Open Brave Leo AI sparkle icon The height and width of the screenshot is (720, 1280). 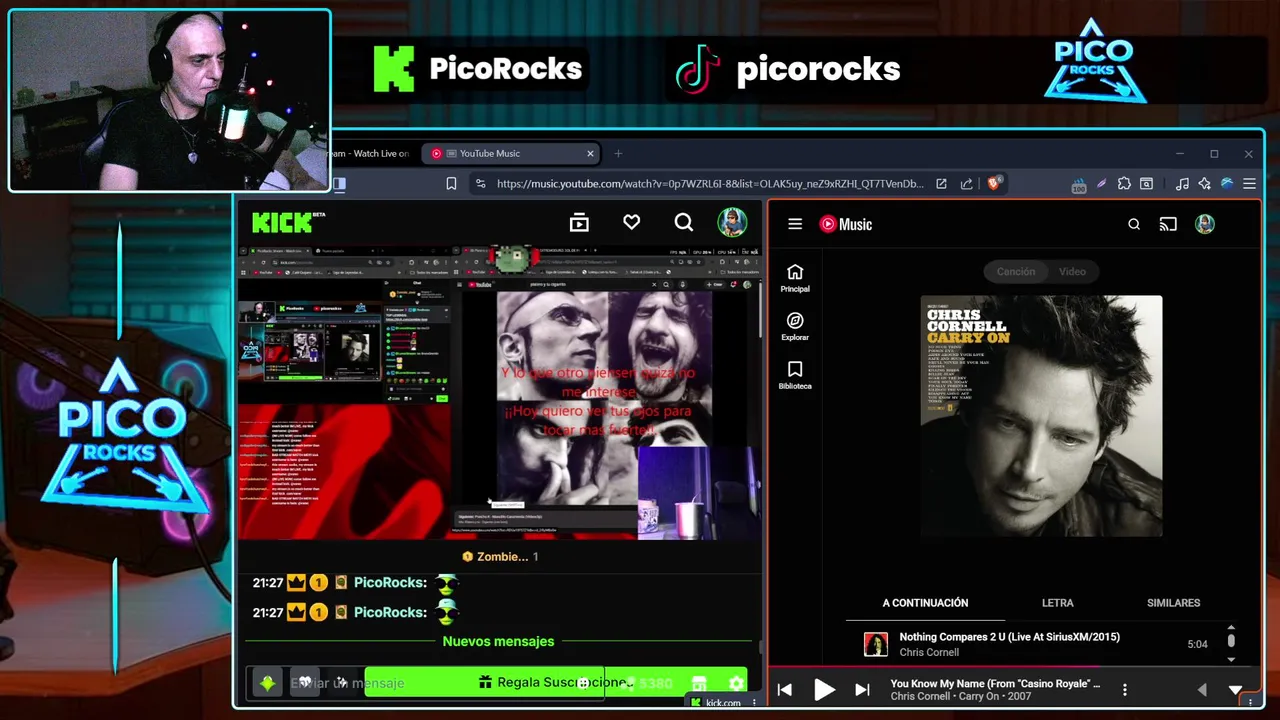coord(1204,183)
